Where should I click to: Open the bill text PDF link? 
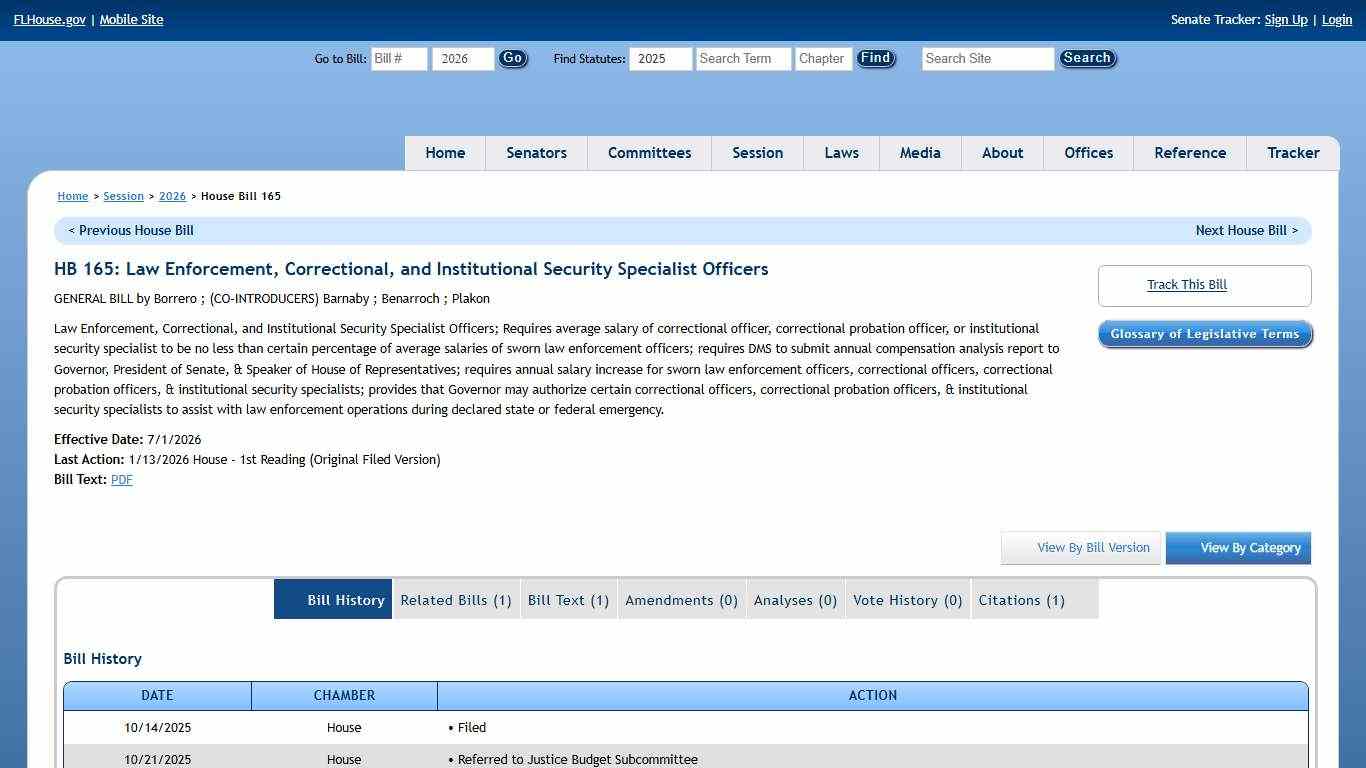pyautogui.click(x=122, y=480)
